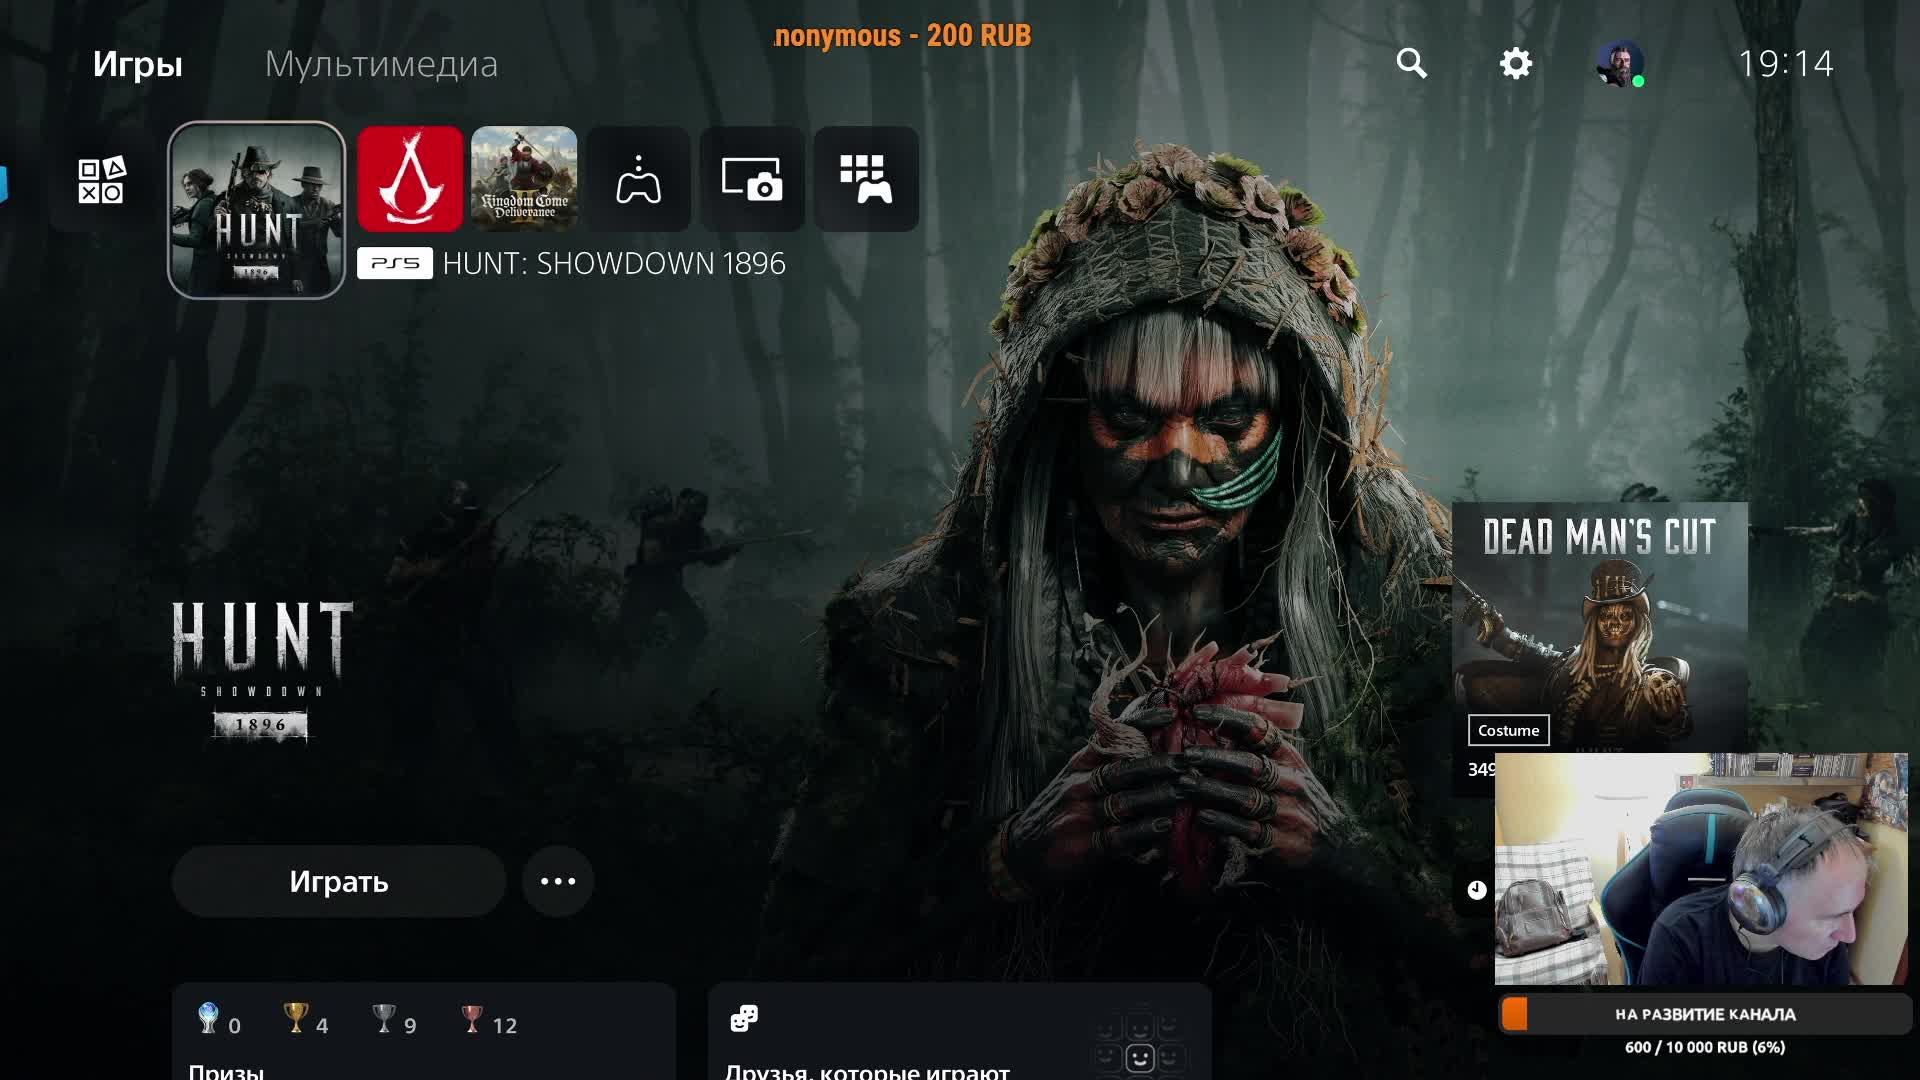Click the search magnifier icon
Viewport: 1920px width, 1080px height.
(1411, 63)
